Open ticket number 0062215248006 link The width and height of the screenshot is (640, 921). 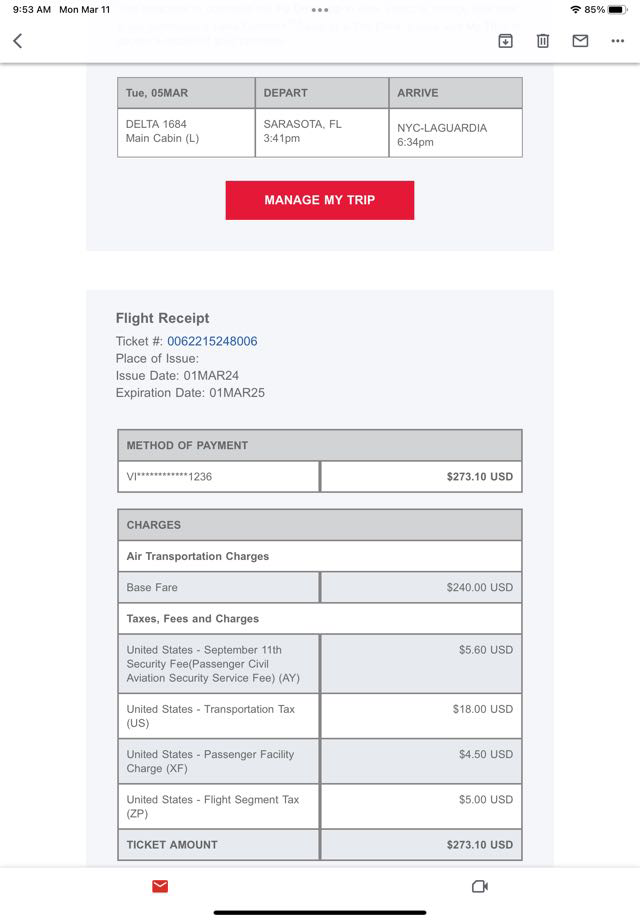(x=212, y=341)
